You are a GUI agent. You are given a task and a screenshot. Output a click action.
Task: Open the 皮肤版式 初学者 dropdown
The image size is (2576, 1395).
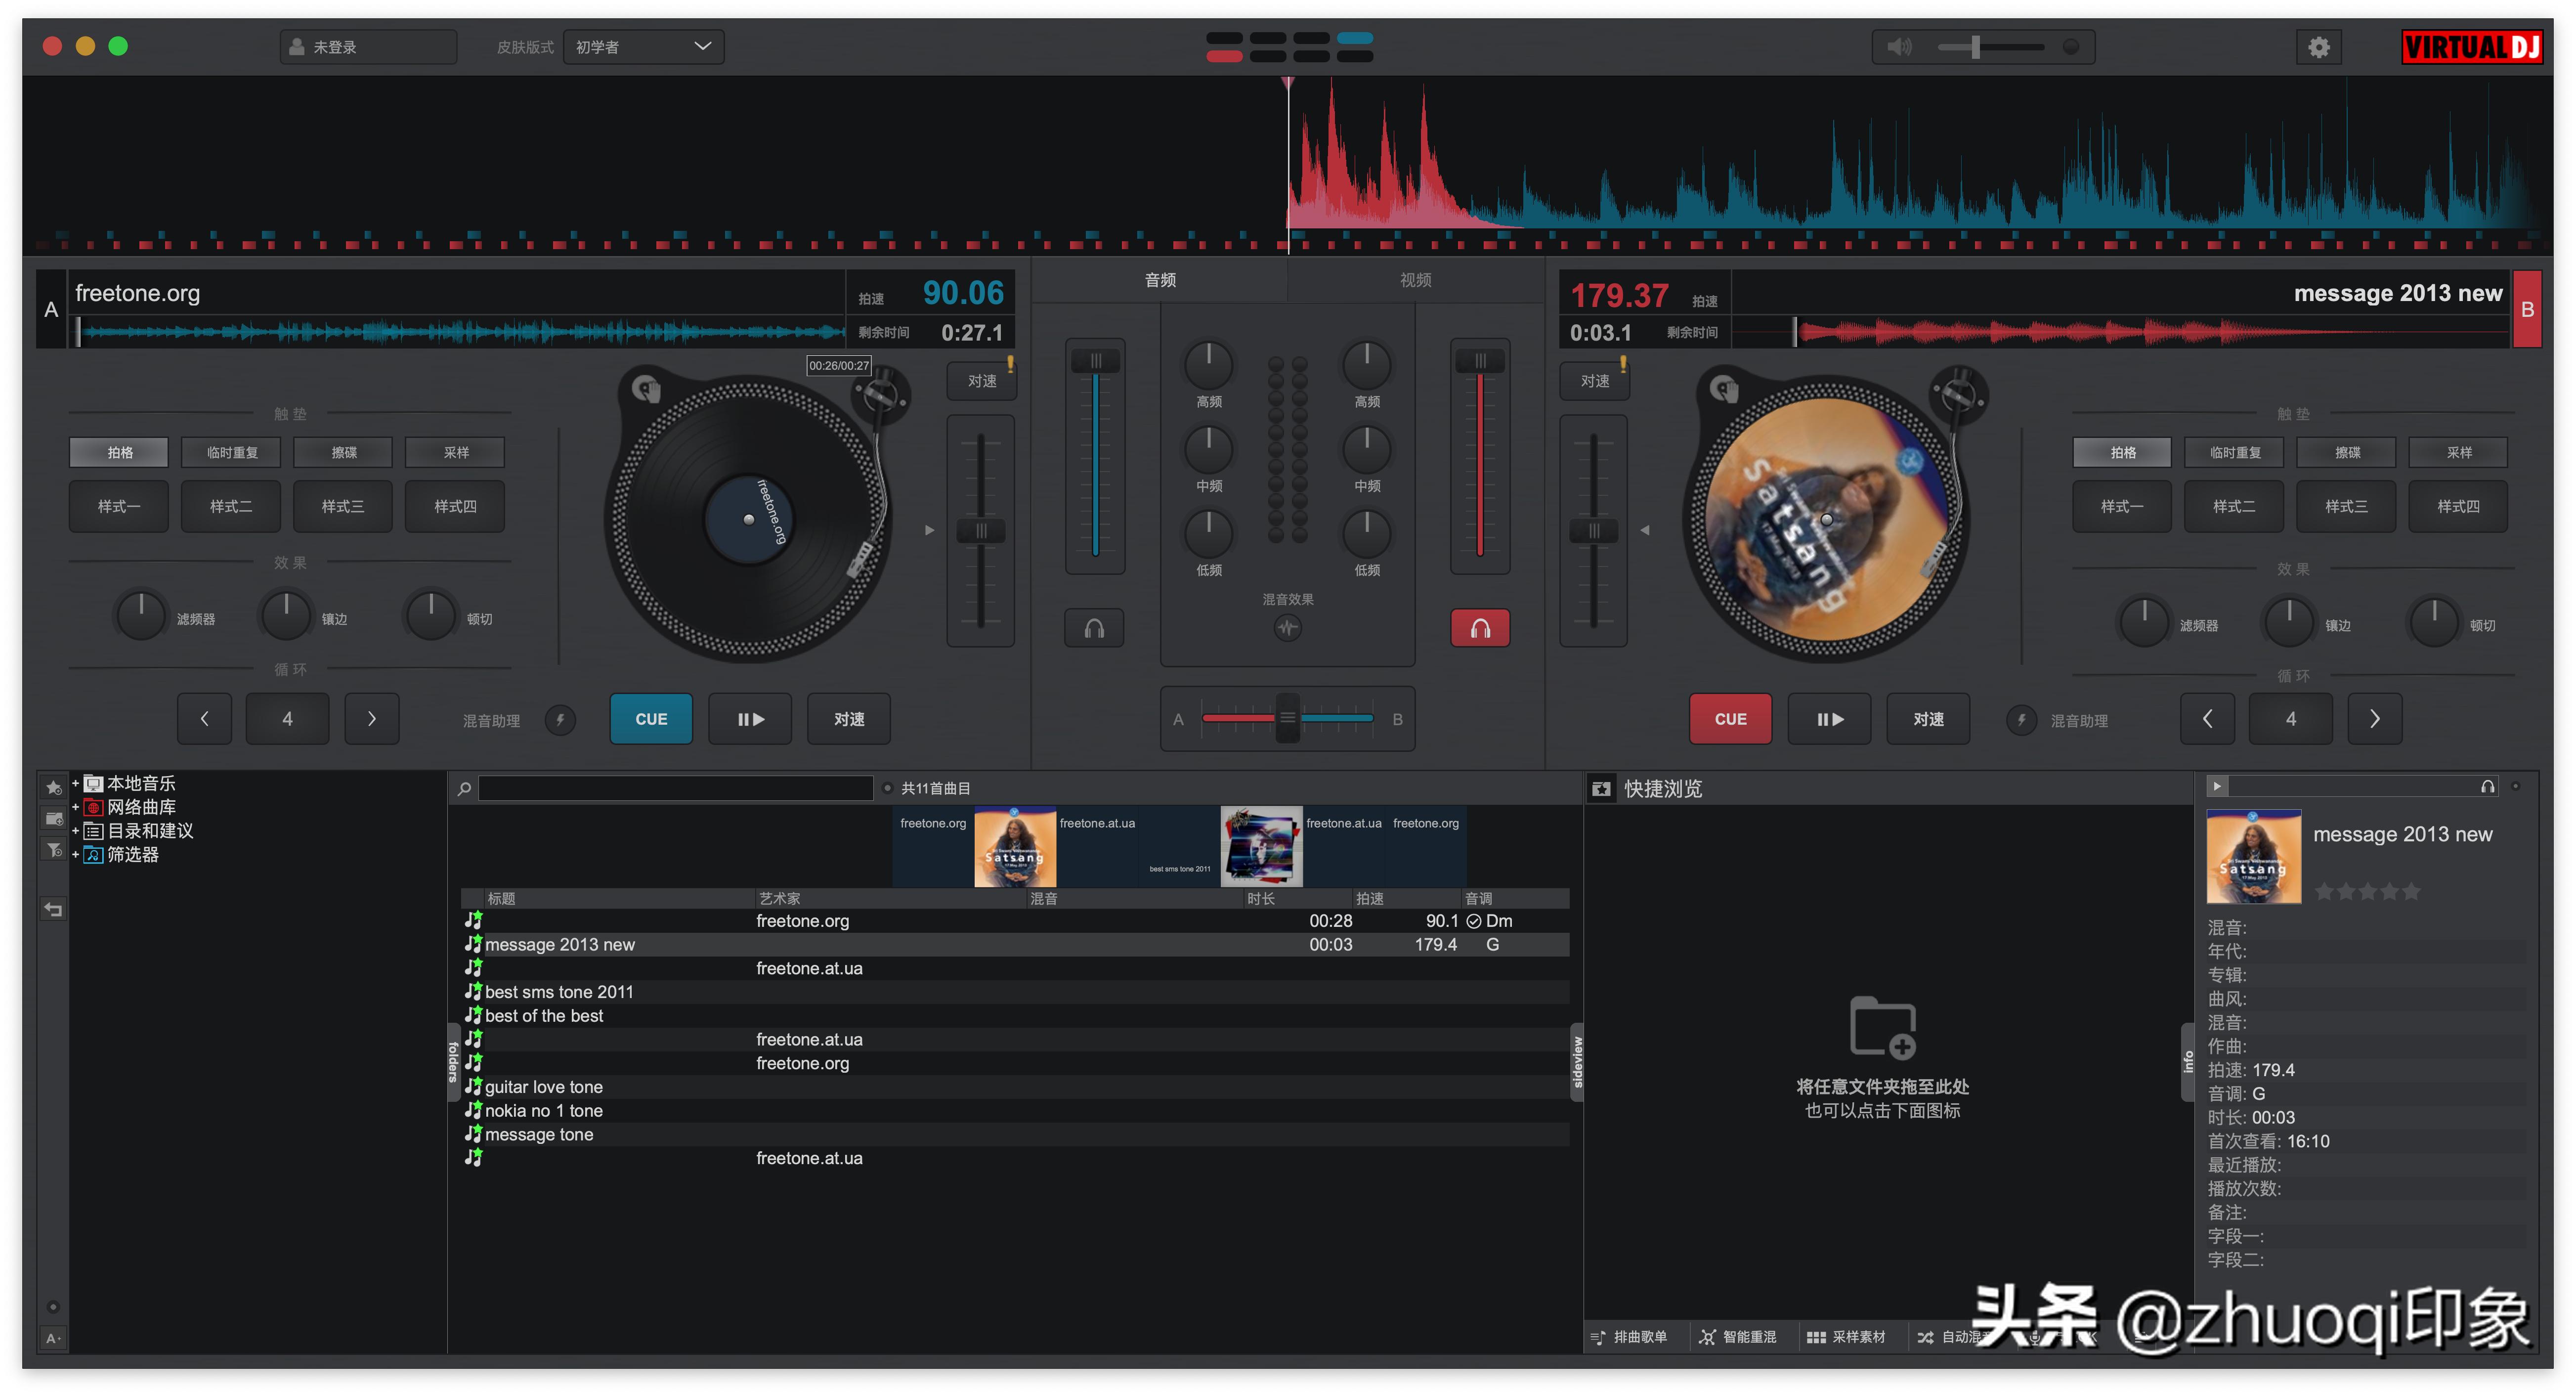[x=644, y=47]
